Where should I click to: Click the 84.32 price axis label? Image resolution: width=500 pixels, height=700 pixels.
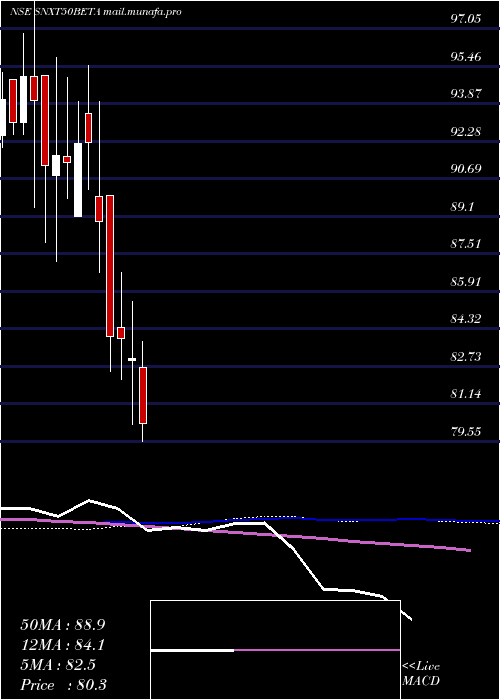[x=466, y=319]
